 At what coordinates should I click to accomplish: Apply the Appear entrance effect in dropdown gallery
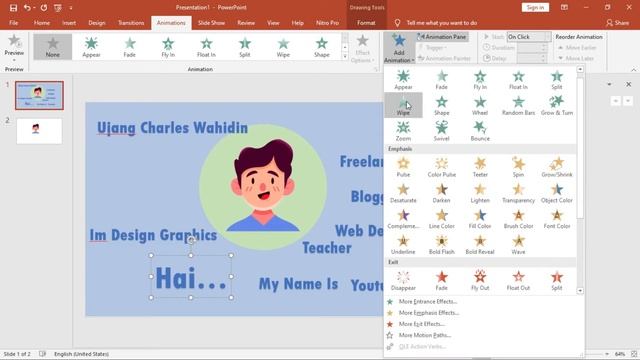point(403,80)
